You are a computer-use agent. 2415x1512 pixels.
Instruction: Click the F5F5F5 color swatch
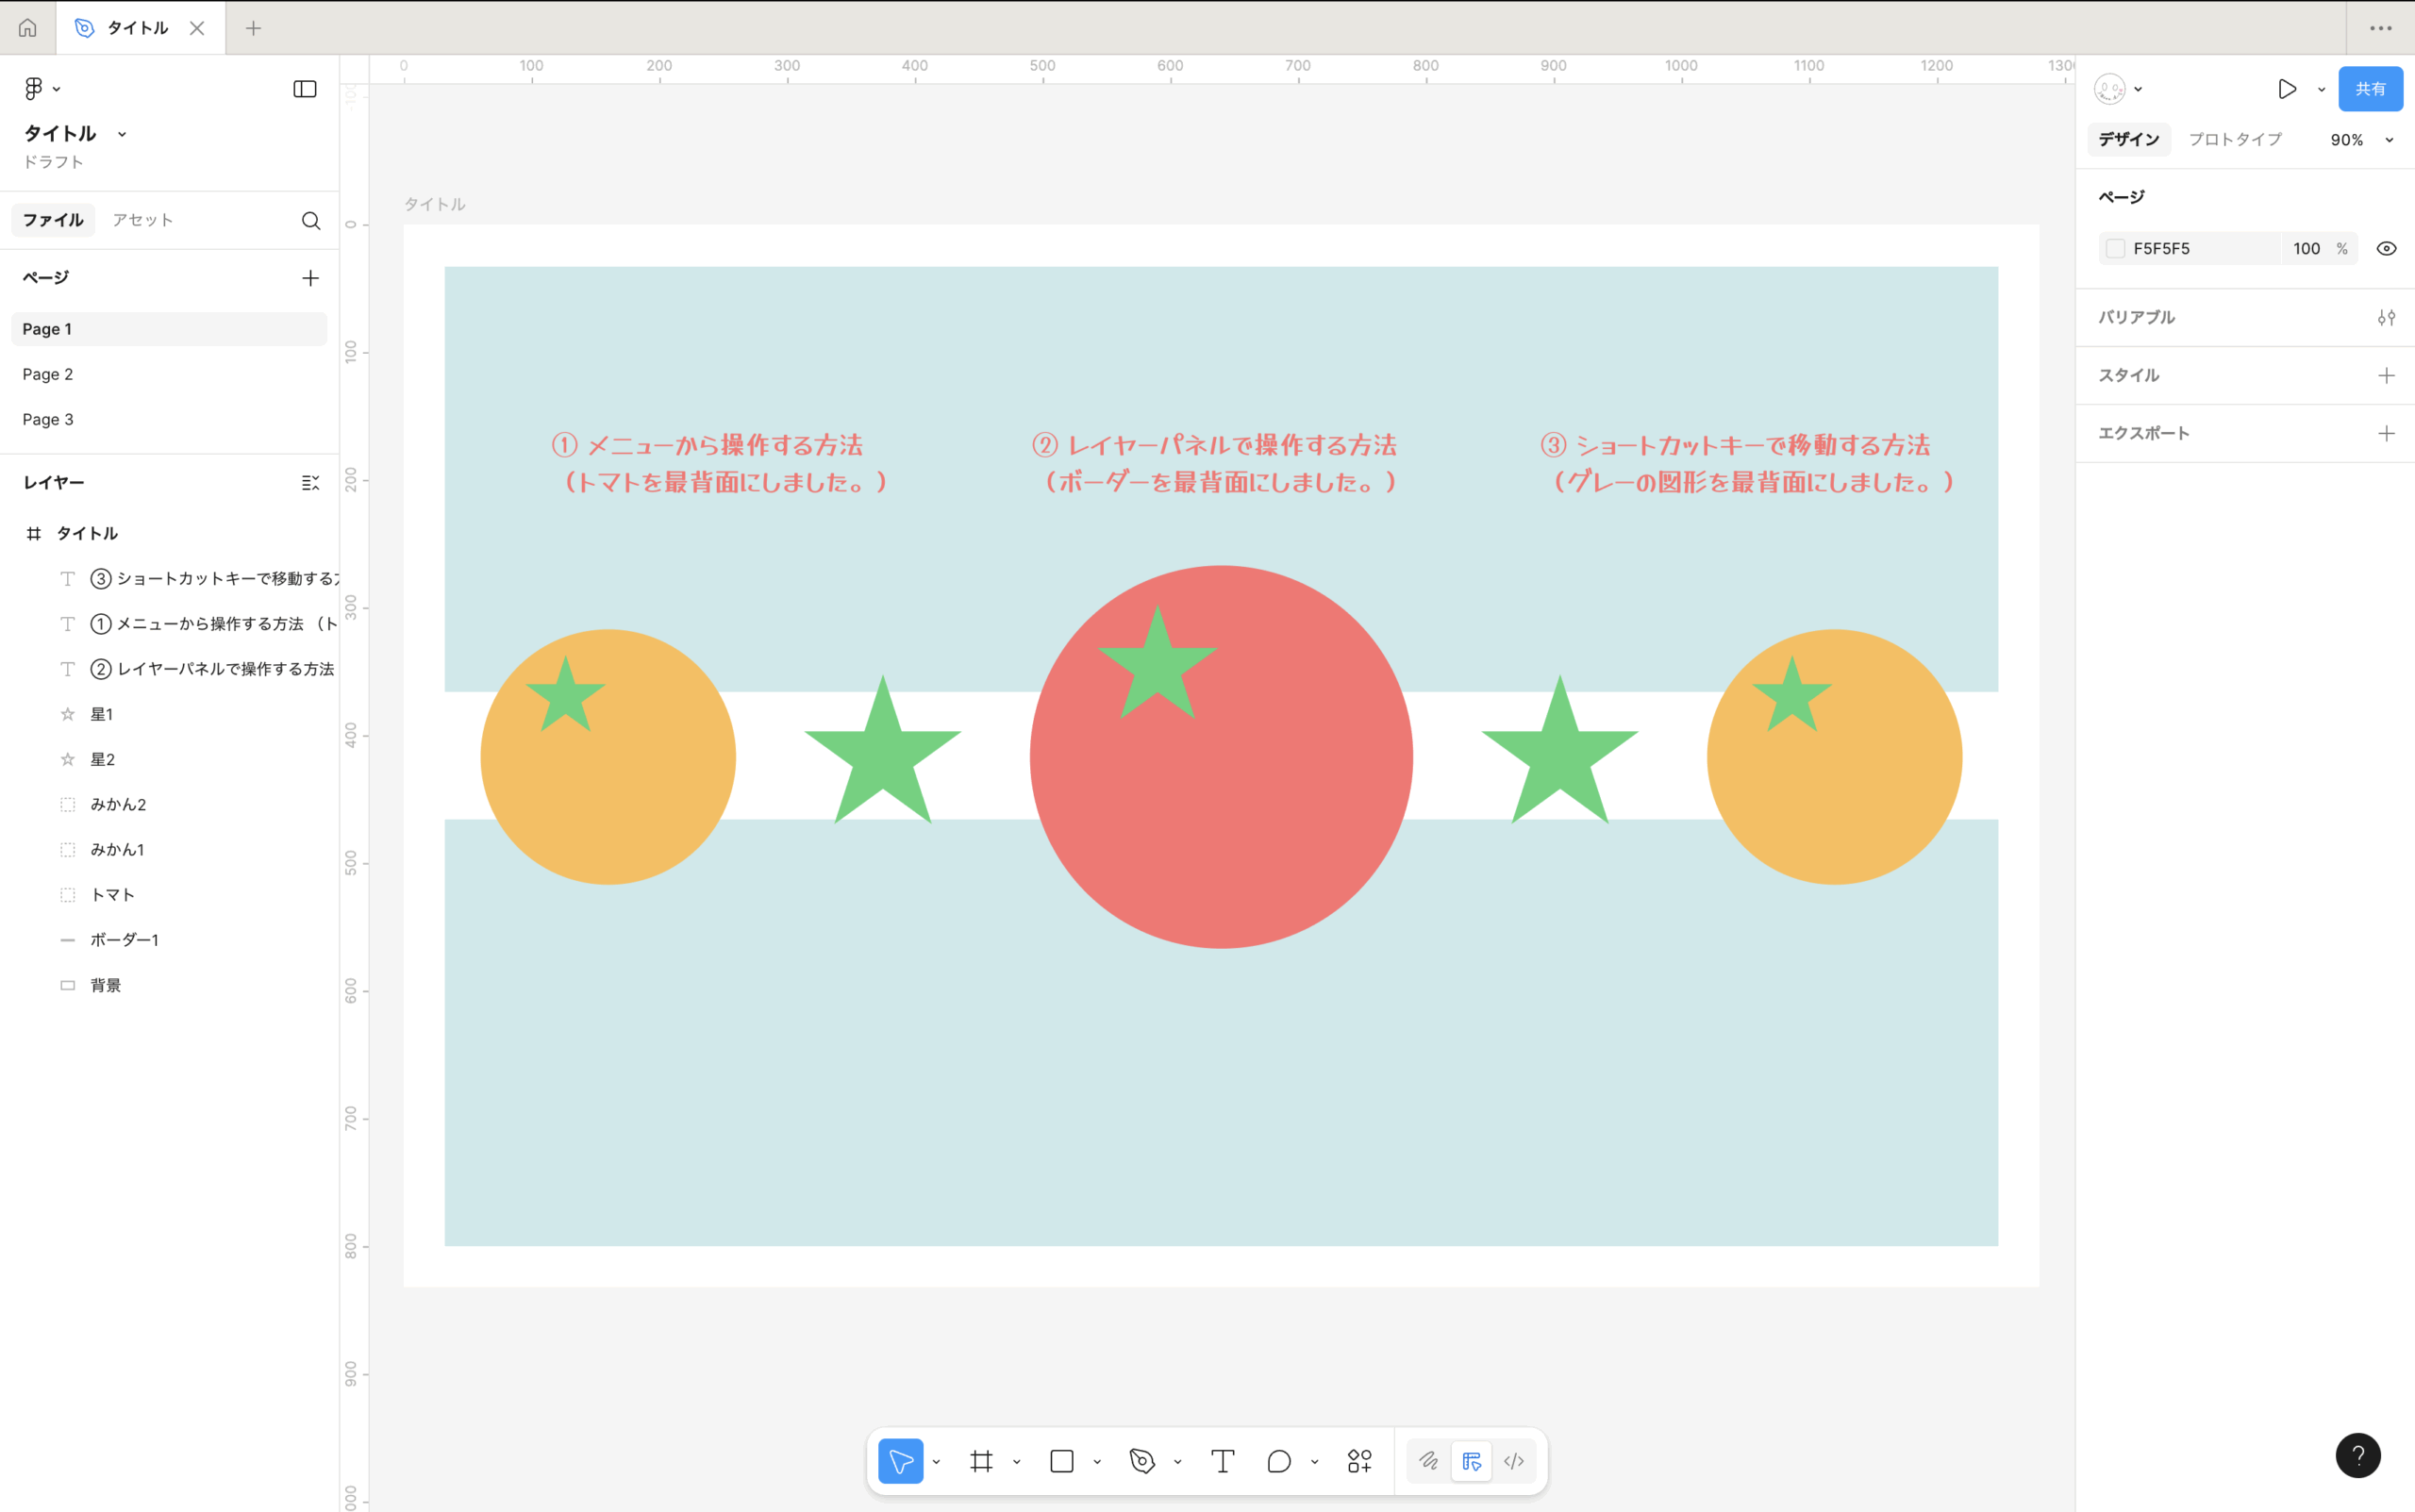pyautogui.click(x=2114, y=247)
